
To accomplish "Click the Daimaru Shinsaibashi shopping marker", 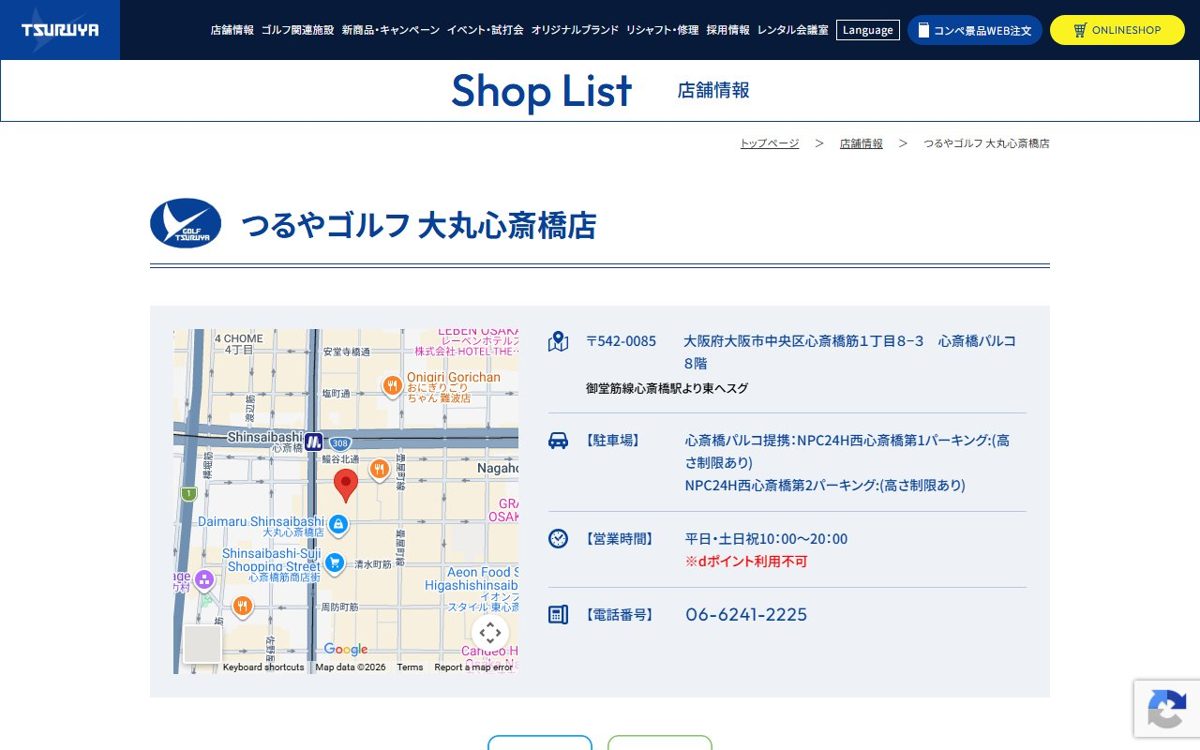I will (338, 524).
